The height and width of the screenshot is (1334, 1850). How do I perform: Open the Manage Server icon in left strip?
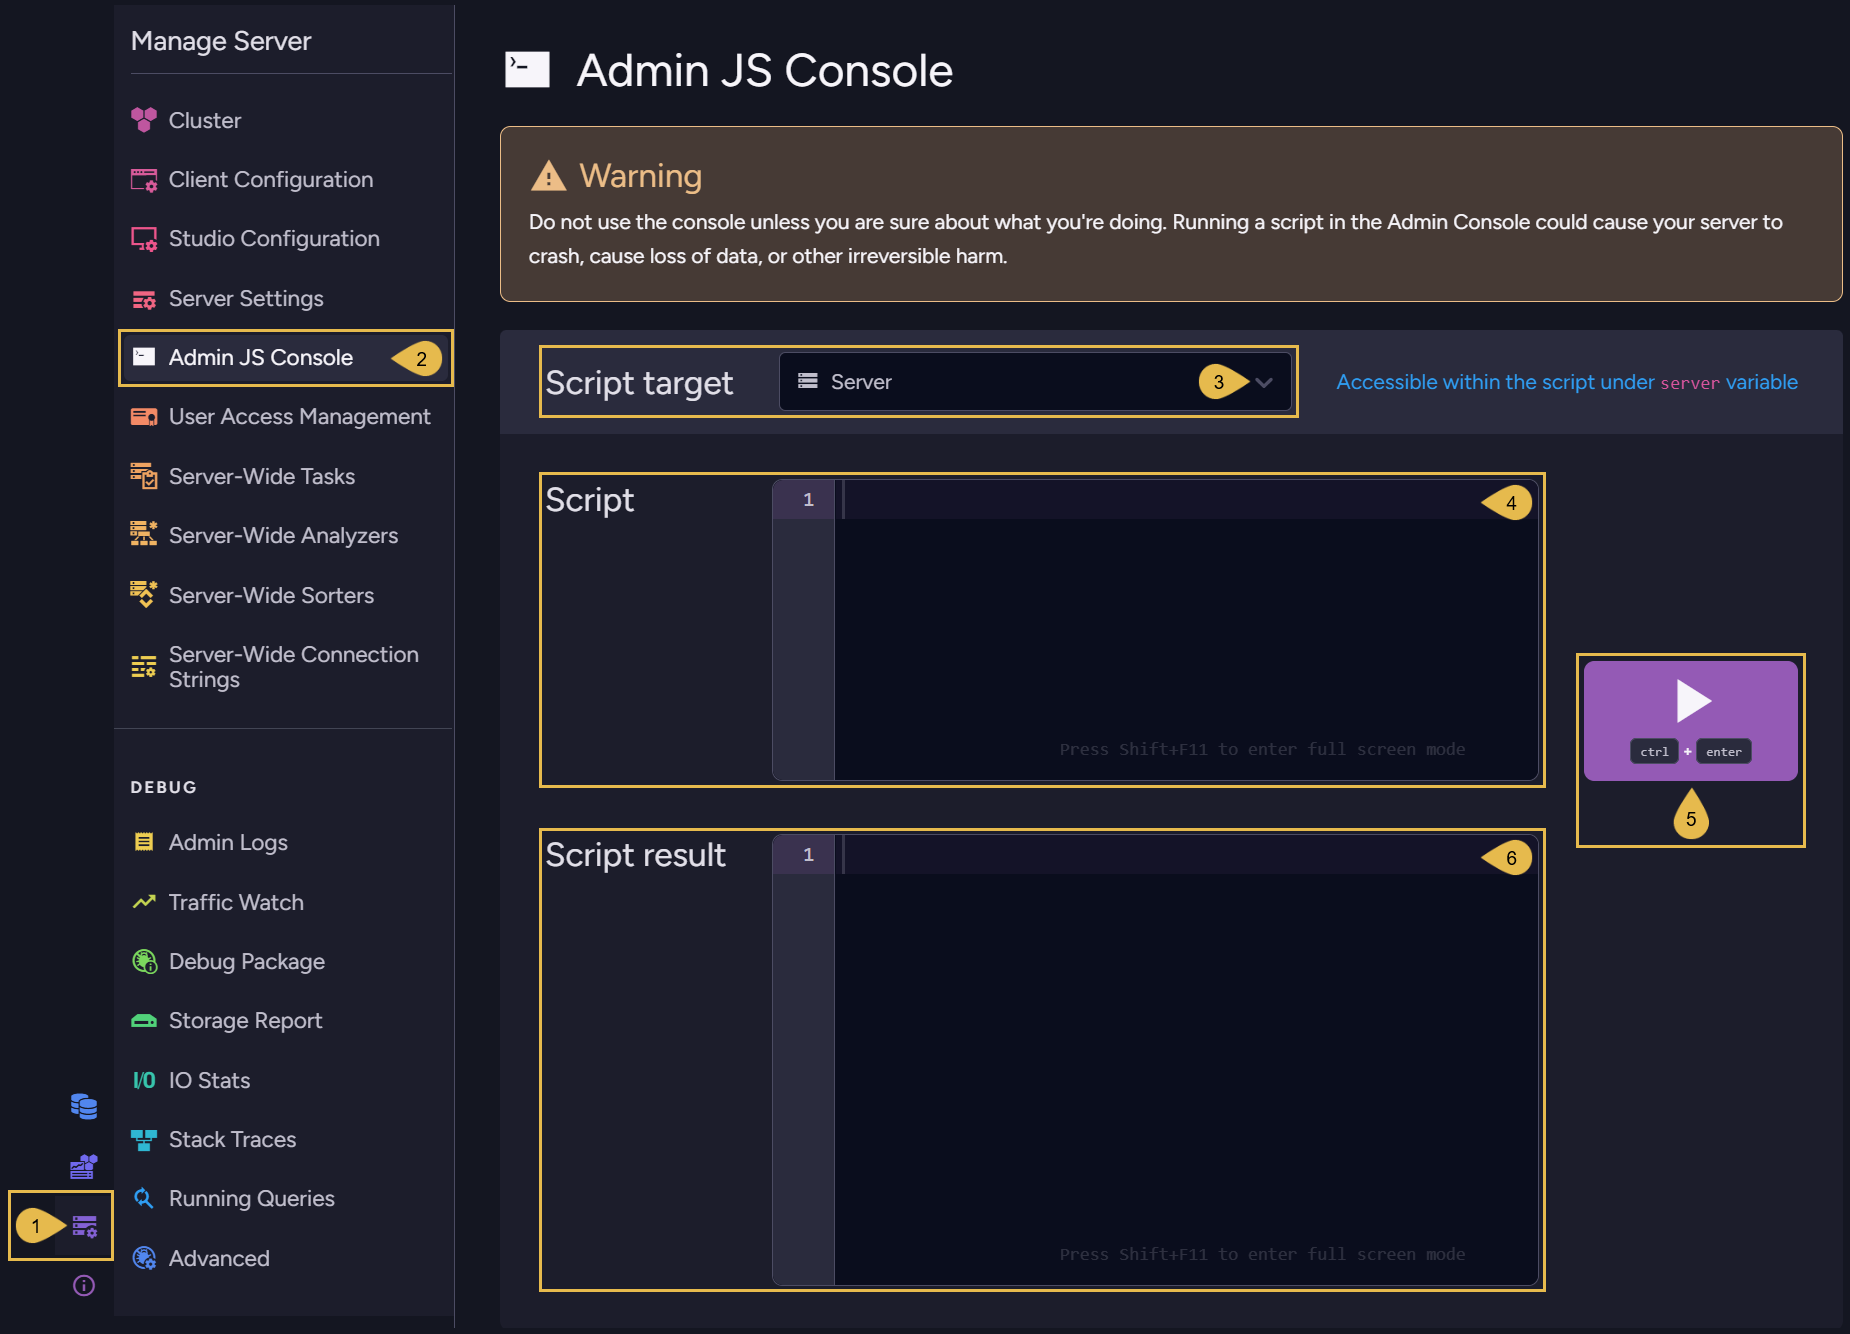click(x=84, y=1226)
